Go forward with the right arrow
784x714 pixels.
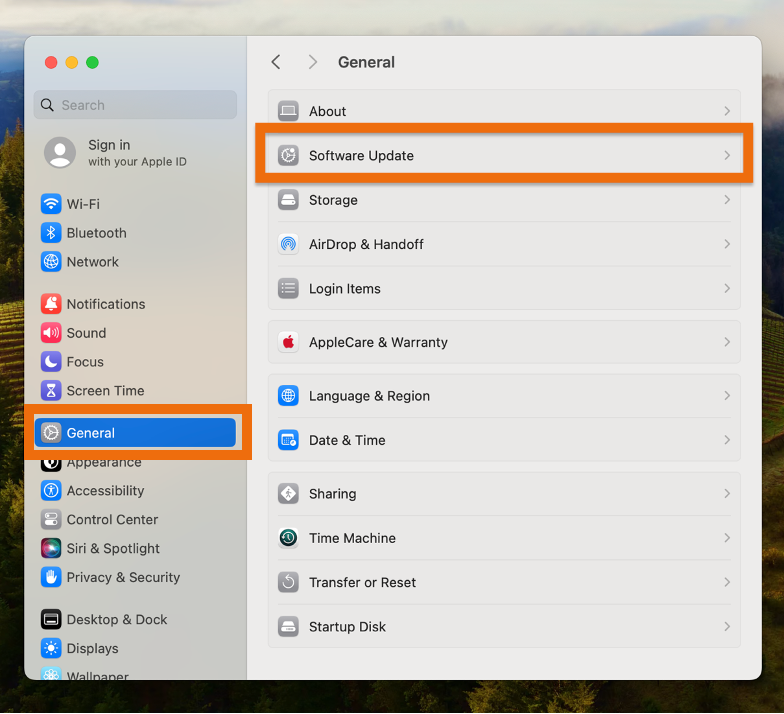pos(313,62)
